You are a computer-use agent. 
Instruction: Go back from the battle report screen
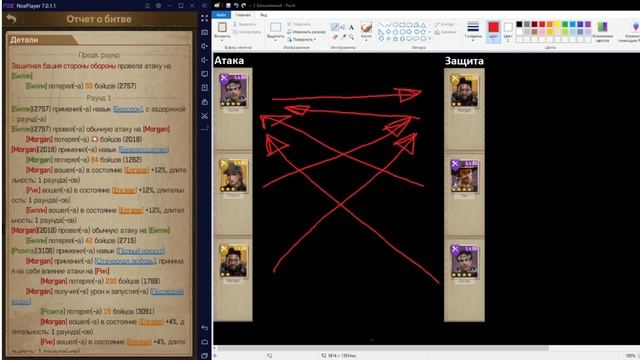(x=11, y=19)
